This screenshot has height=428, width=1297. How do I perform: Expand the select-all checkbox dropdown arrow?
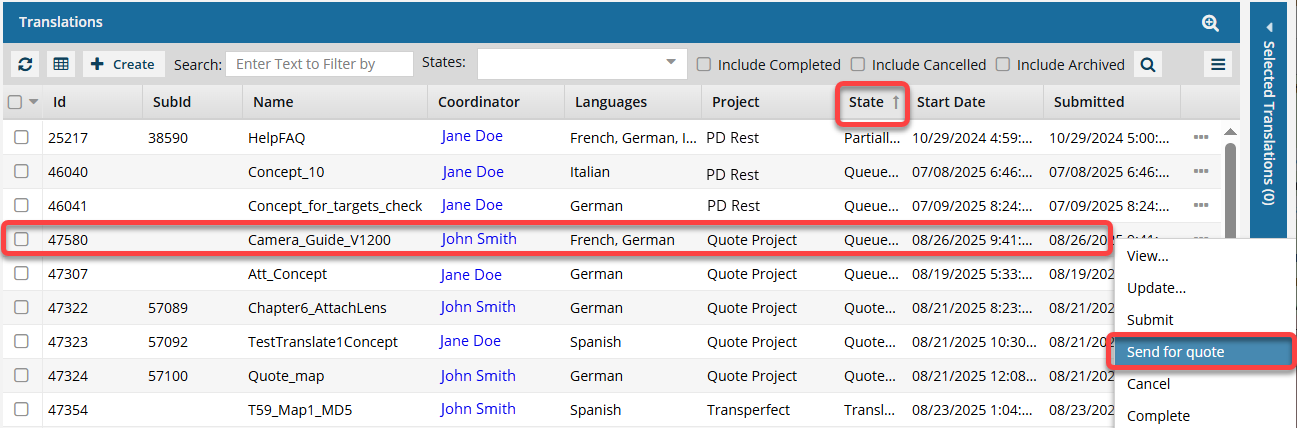click(x=34, y=102)
